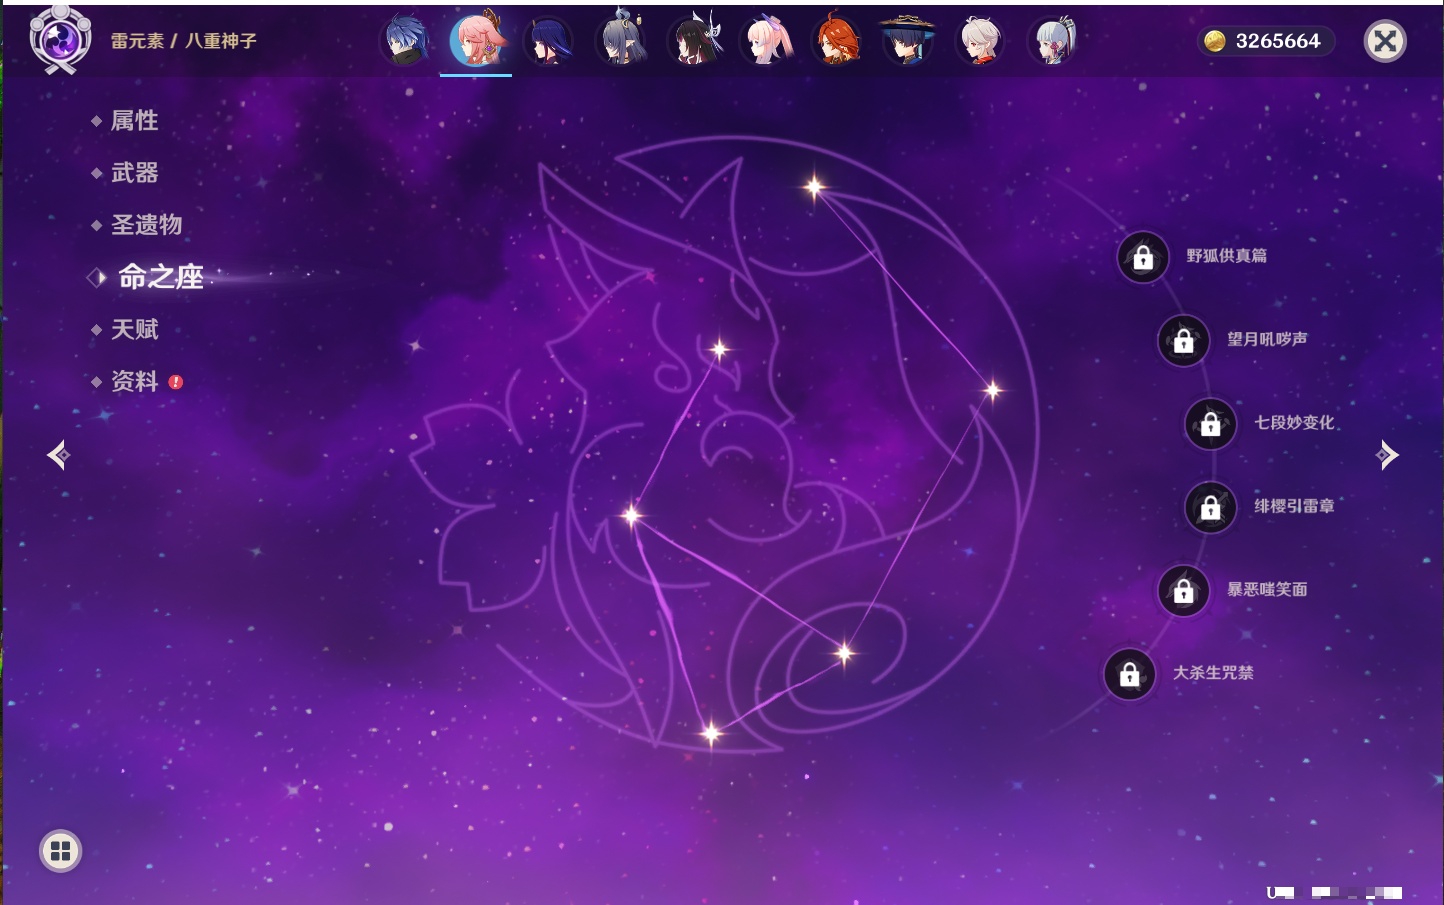View the locked 绯樱引雷章 constellation
This screenshot has width=1444, height=905.
pos(1210,508)
